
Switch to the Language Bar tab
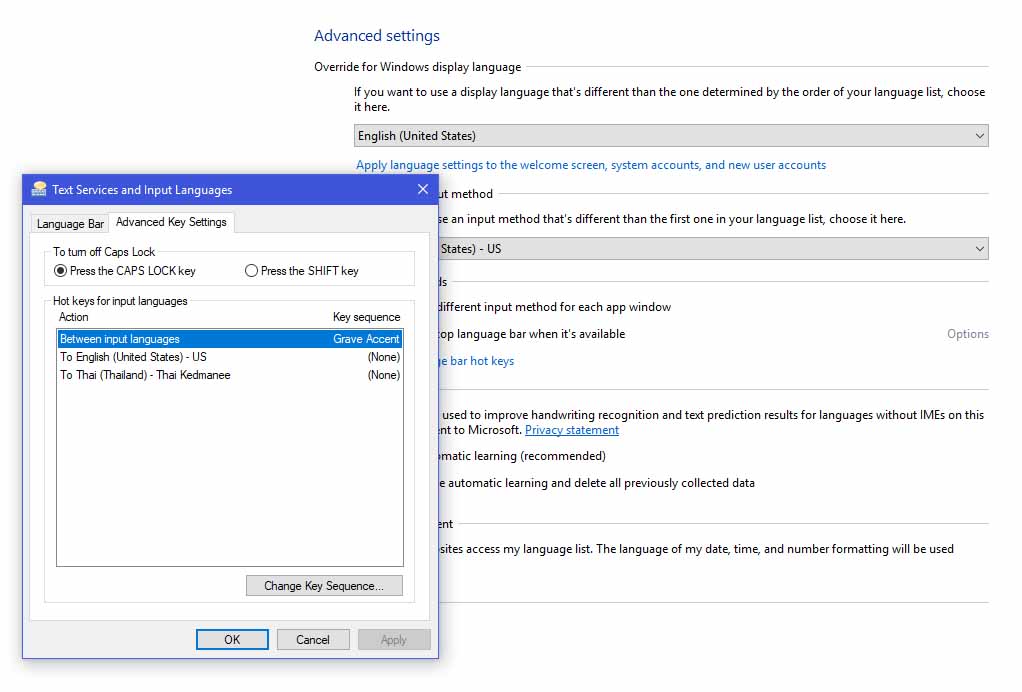pos(70,223)
